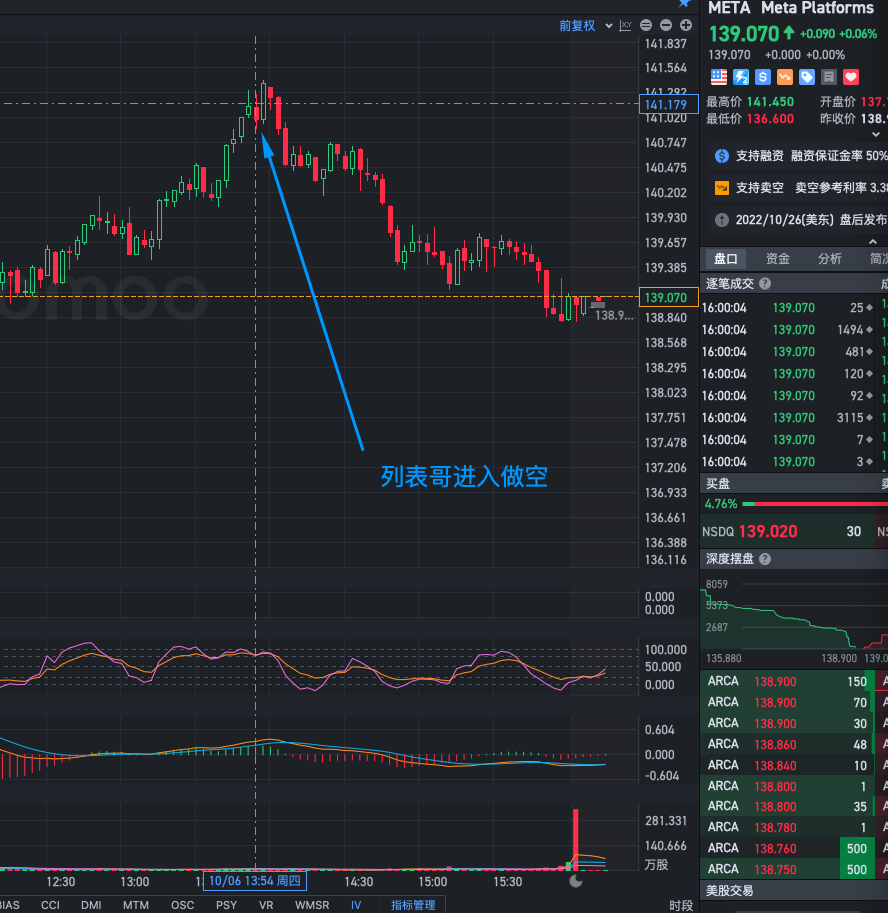Select the ARCA 138.840 10 order row
The width and height of the screenshot is (888, 913).
[x=787, y=765]
